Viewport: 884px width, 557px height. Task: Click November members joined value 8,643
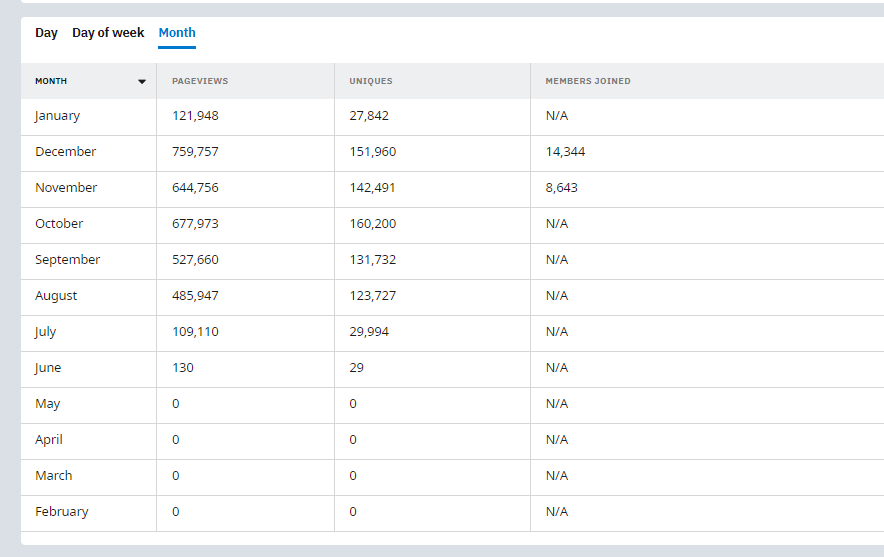point(562,188)
